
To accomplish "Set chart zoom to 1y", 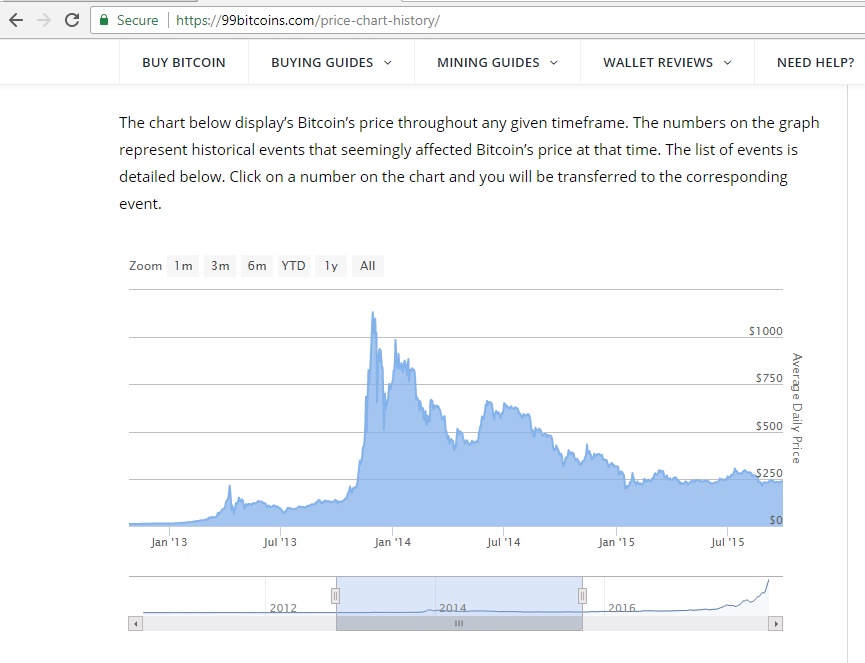I will [x=331, y=266].
